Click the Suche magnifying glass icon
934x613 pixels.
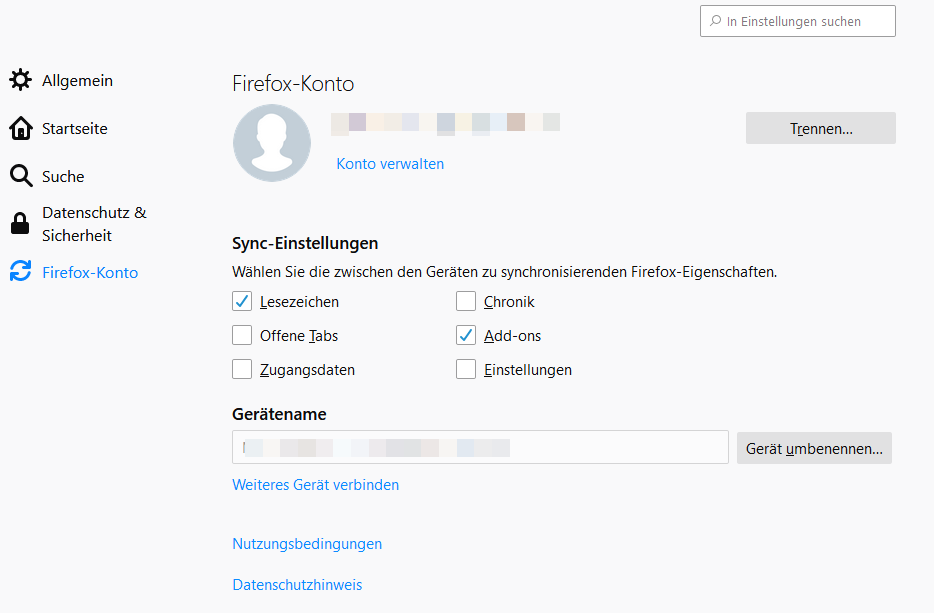[21, 176]
